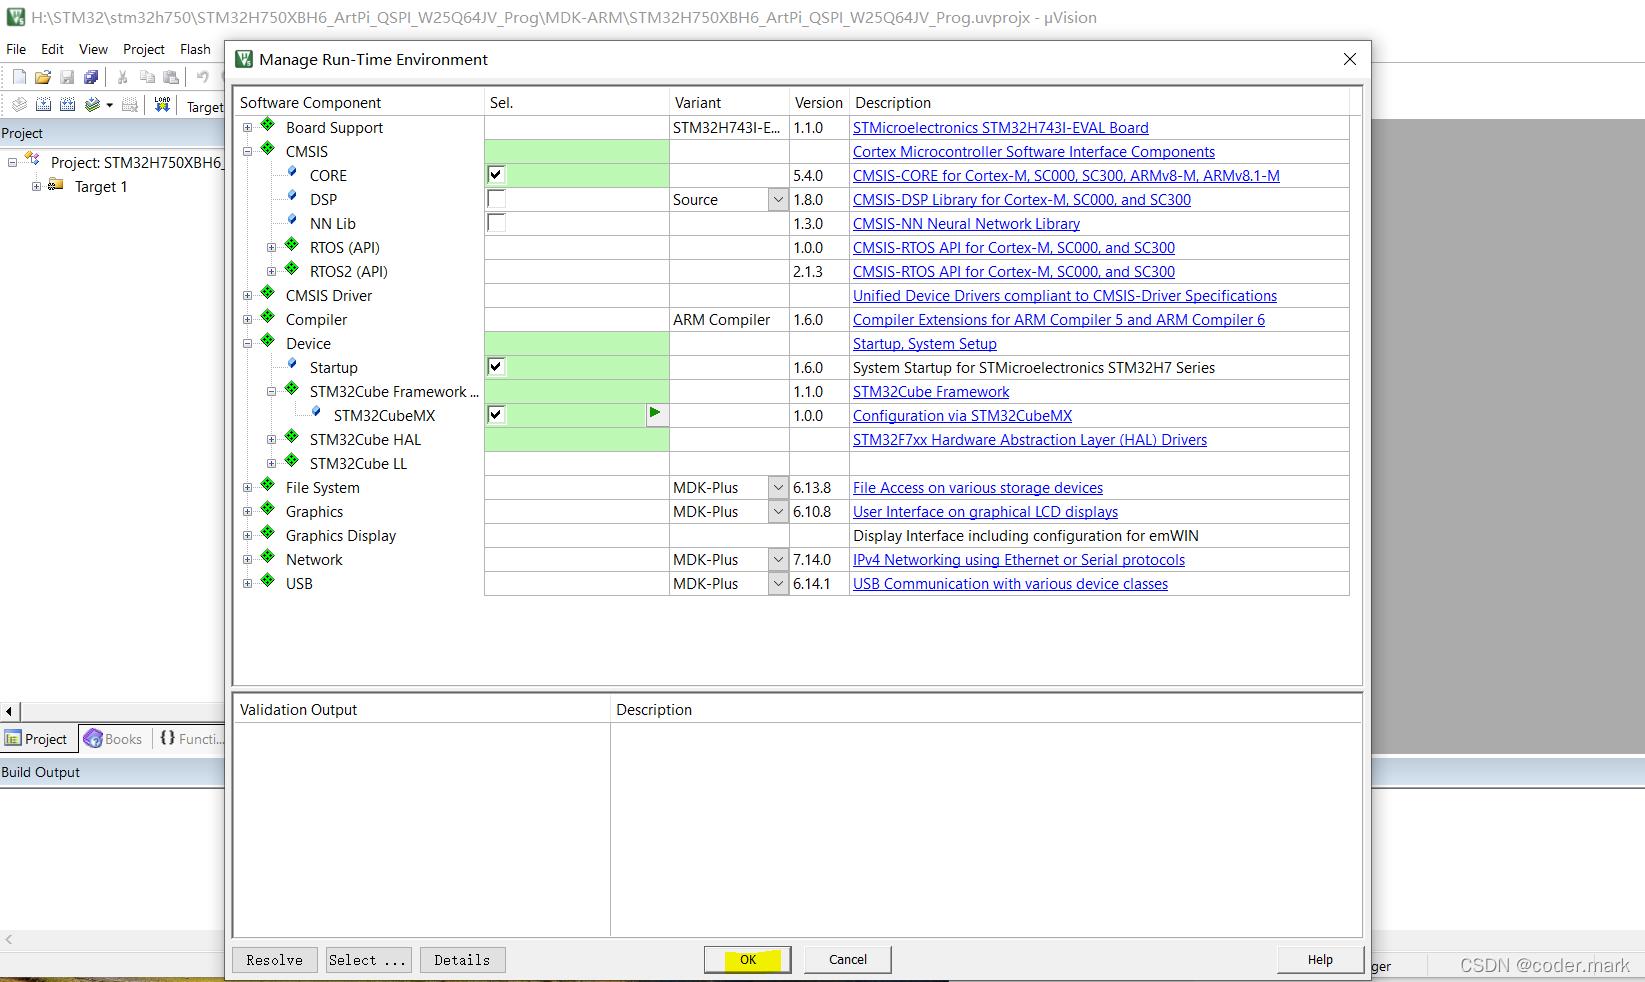Image resolution: width=1645 pixels, height=982 pixels.
Task: Click the horizontal scrollbar left arrow
Action: tap(8, 711)
